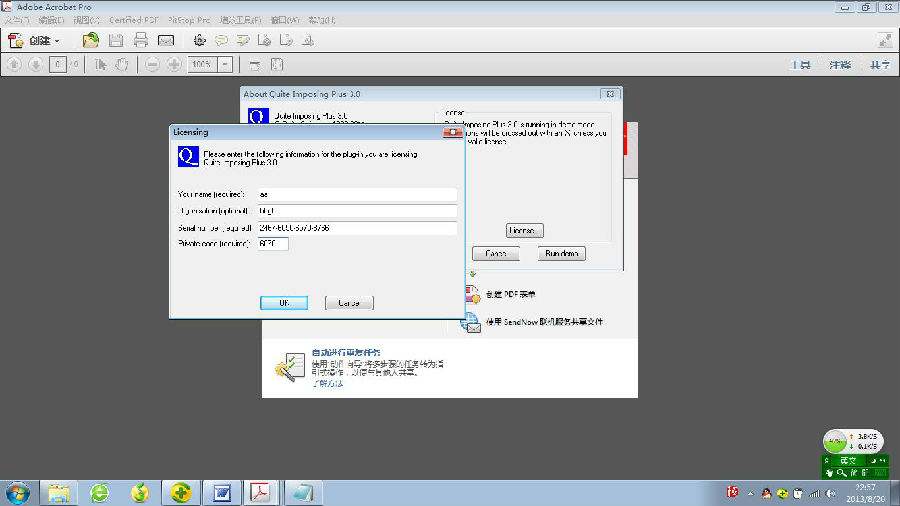Select the text selection cursor tool
This screenshot has width=900, height=506.
(100, 65)
